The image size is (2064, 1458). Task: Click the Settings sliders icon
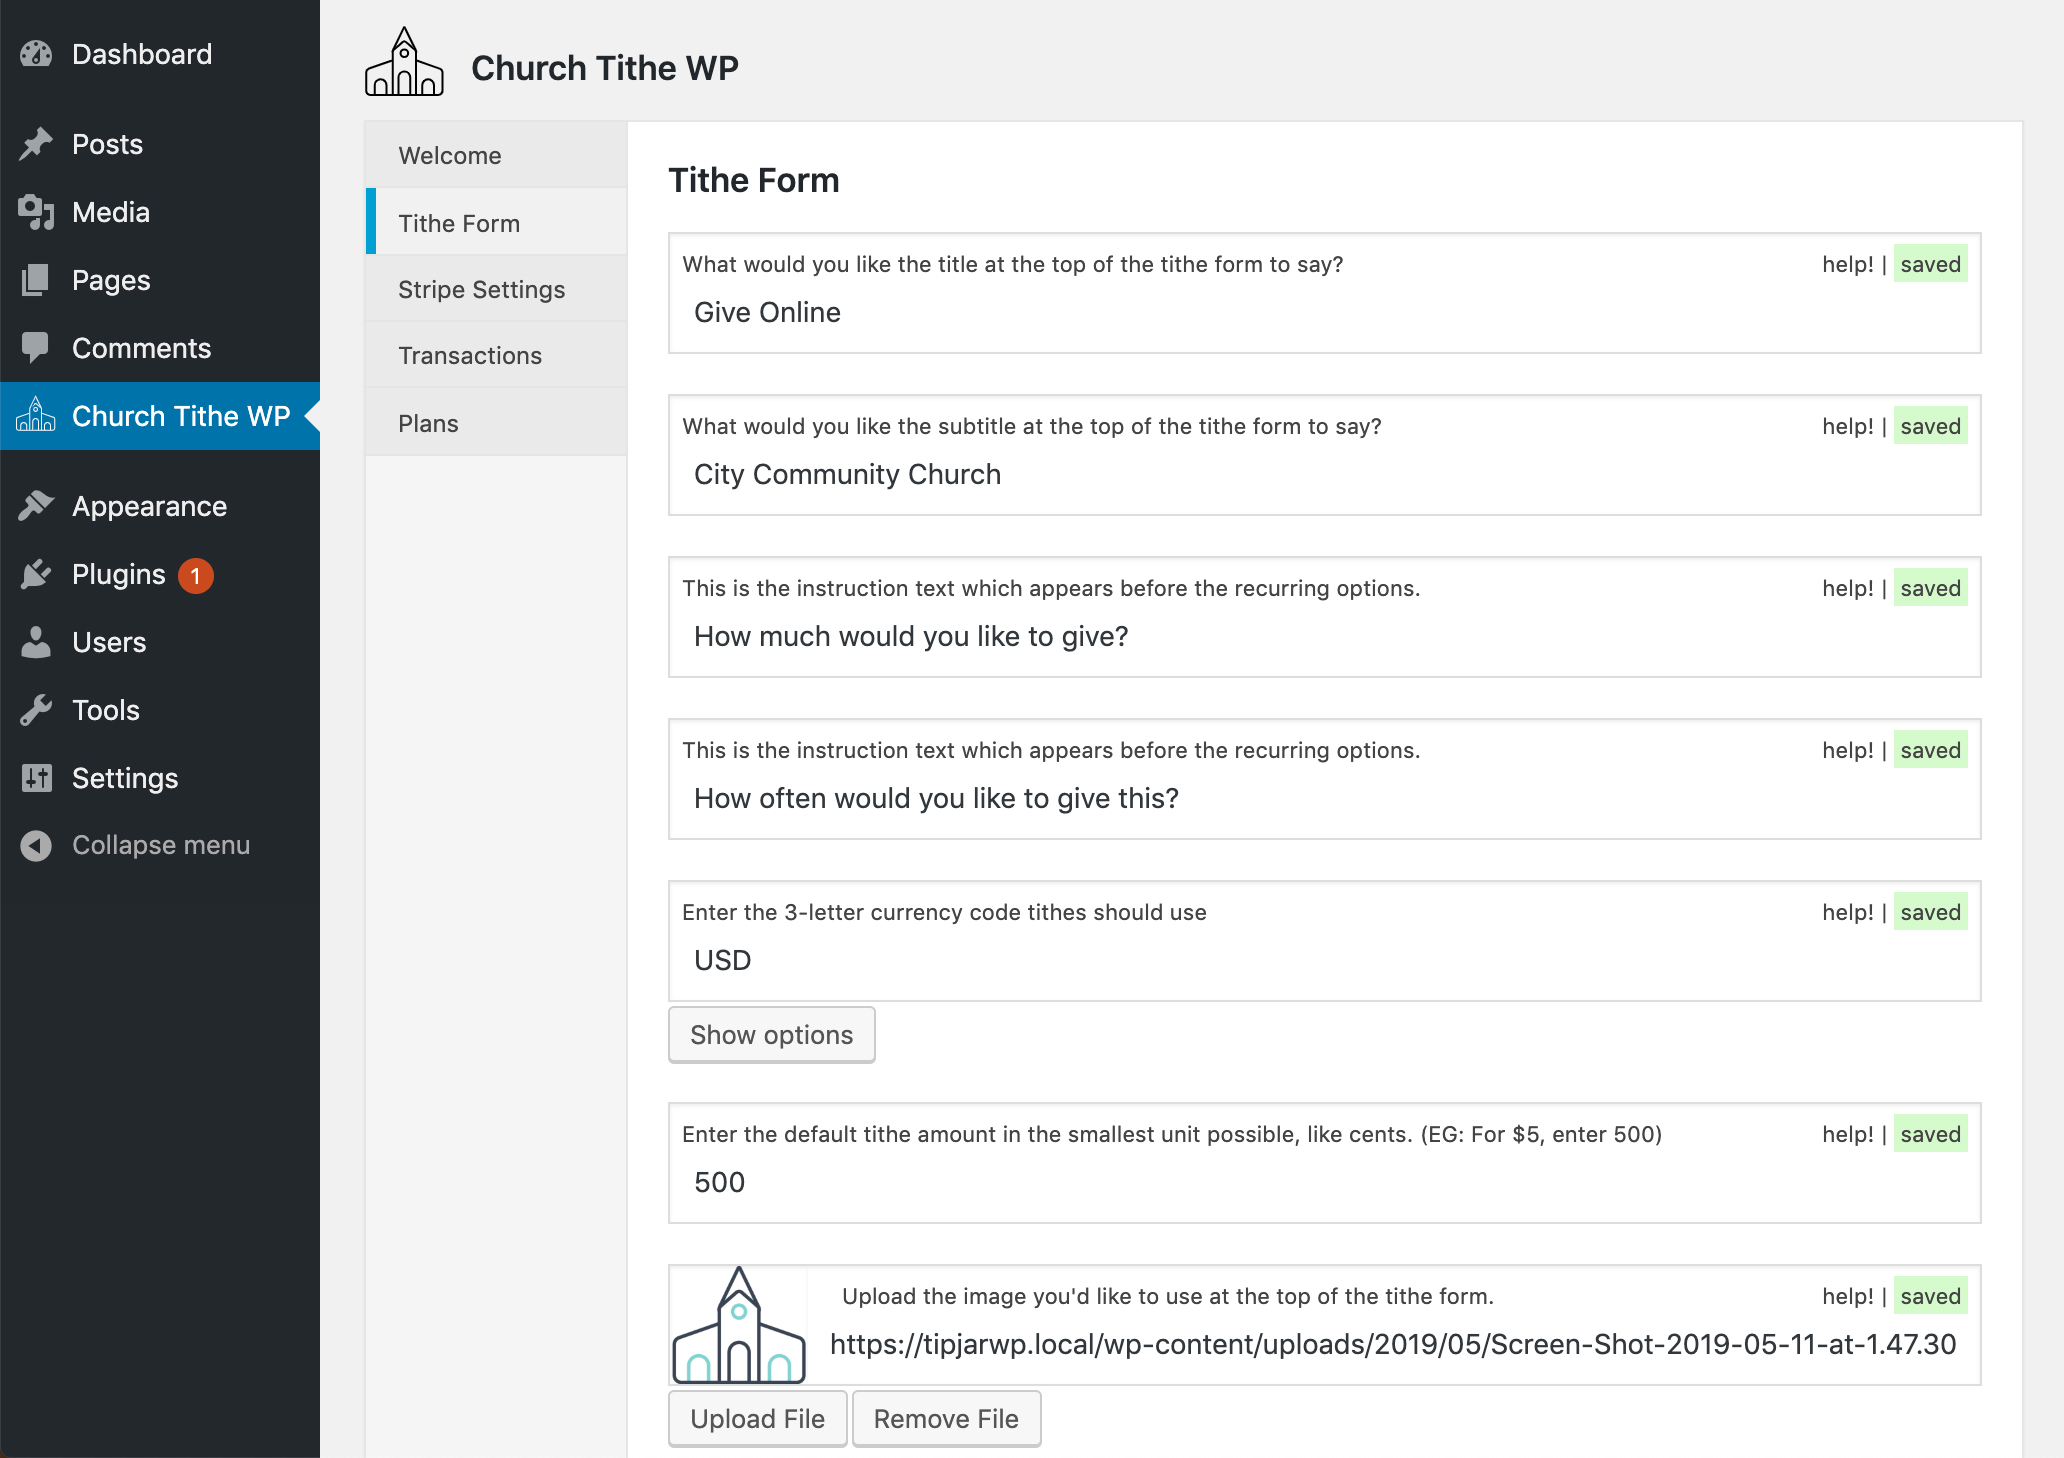click(36, 778)
